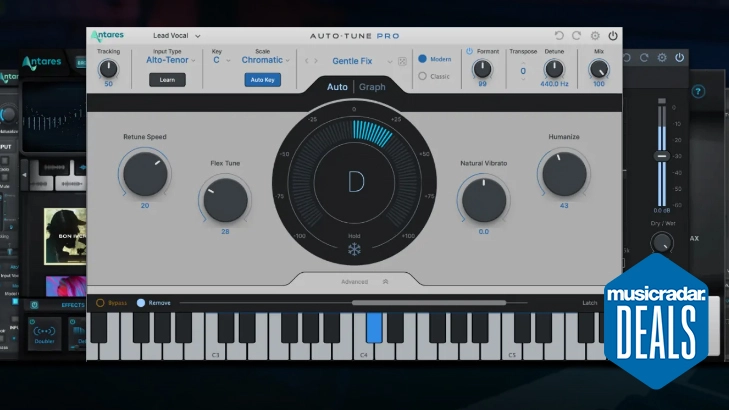Click the Detune 440.0 Hz value
The width and height of the screenshot is (729, 410).
tap(554, 84)
